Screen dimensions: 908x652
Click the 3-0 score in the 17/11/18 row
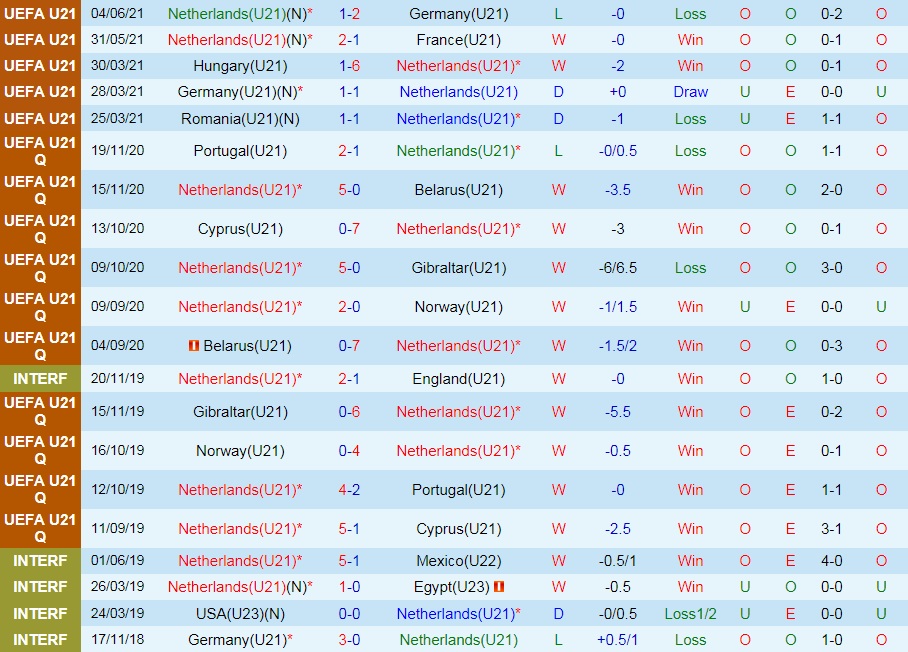pyautogui.click(x=349, y=639)
